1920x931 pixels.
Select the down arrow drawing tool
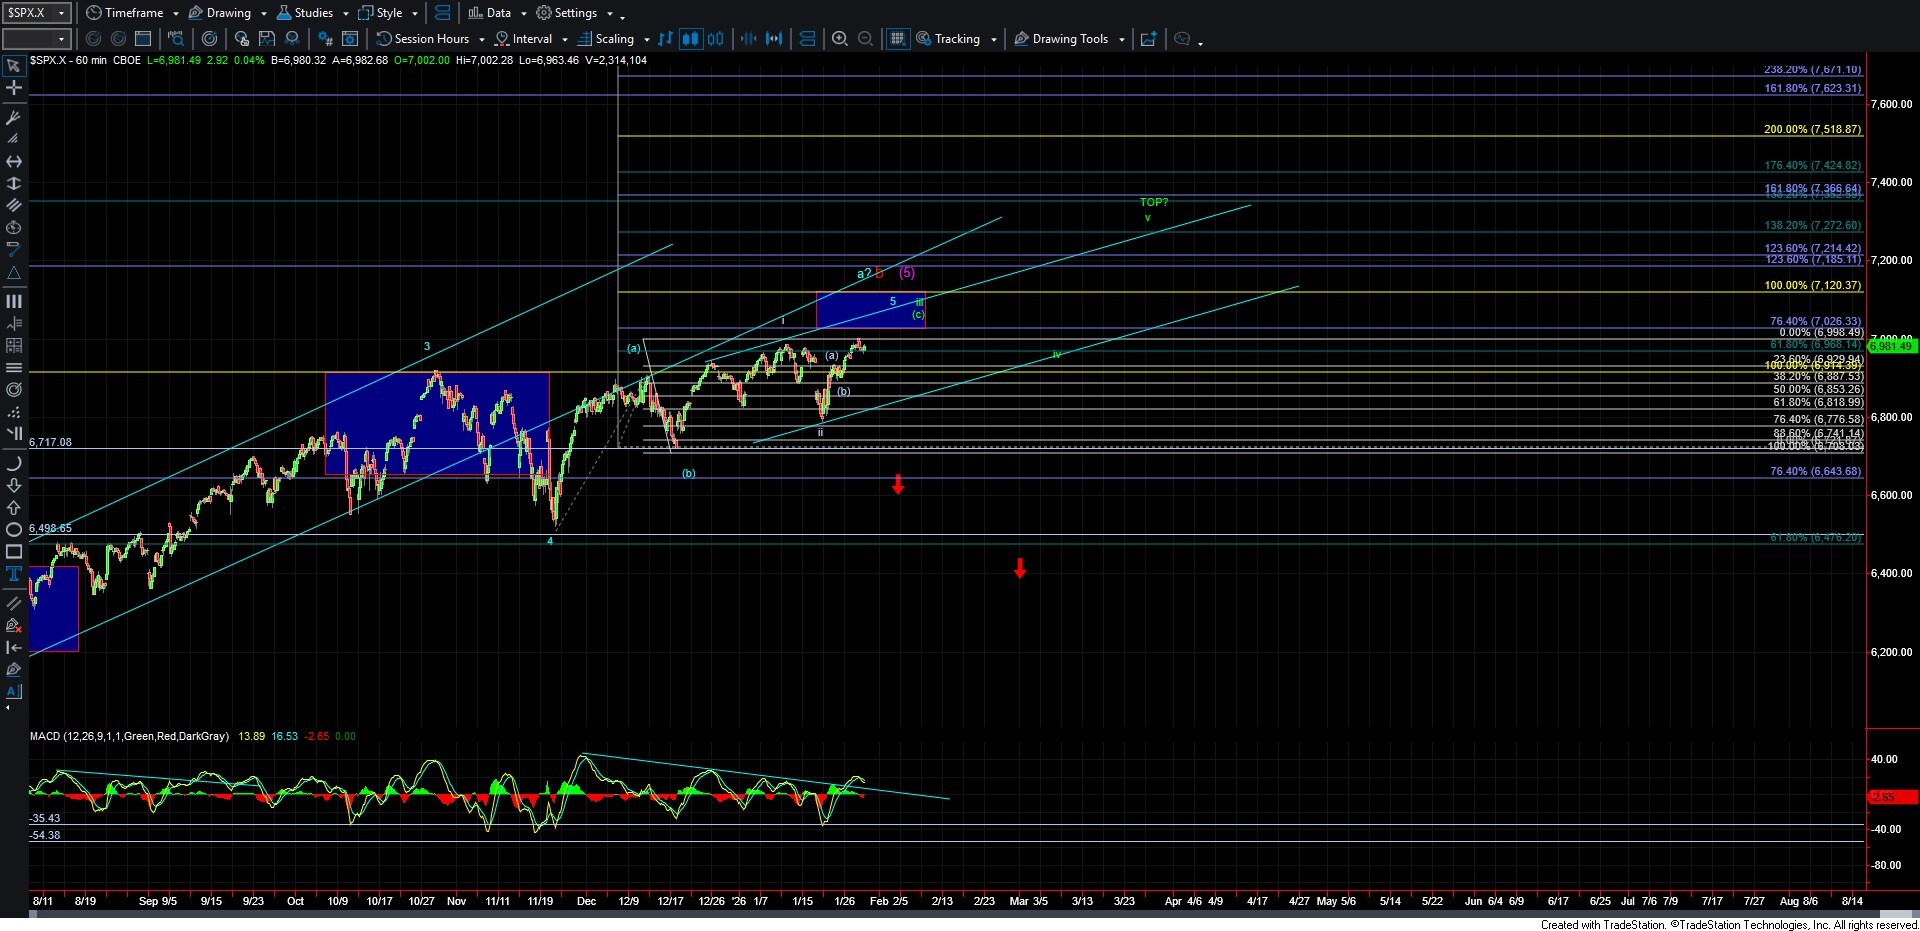click(14, 486)
